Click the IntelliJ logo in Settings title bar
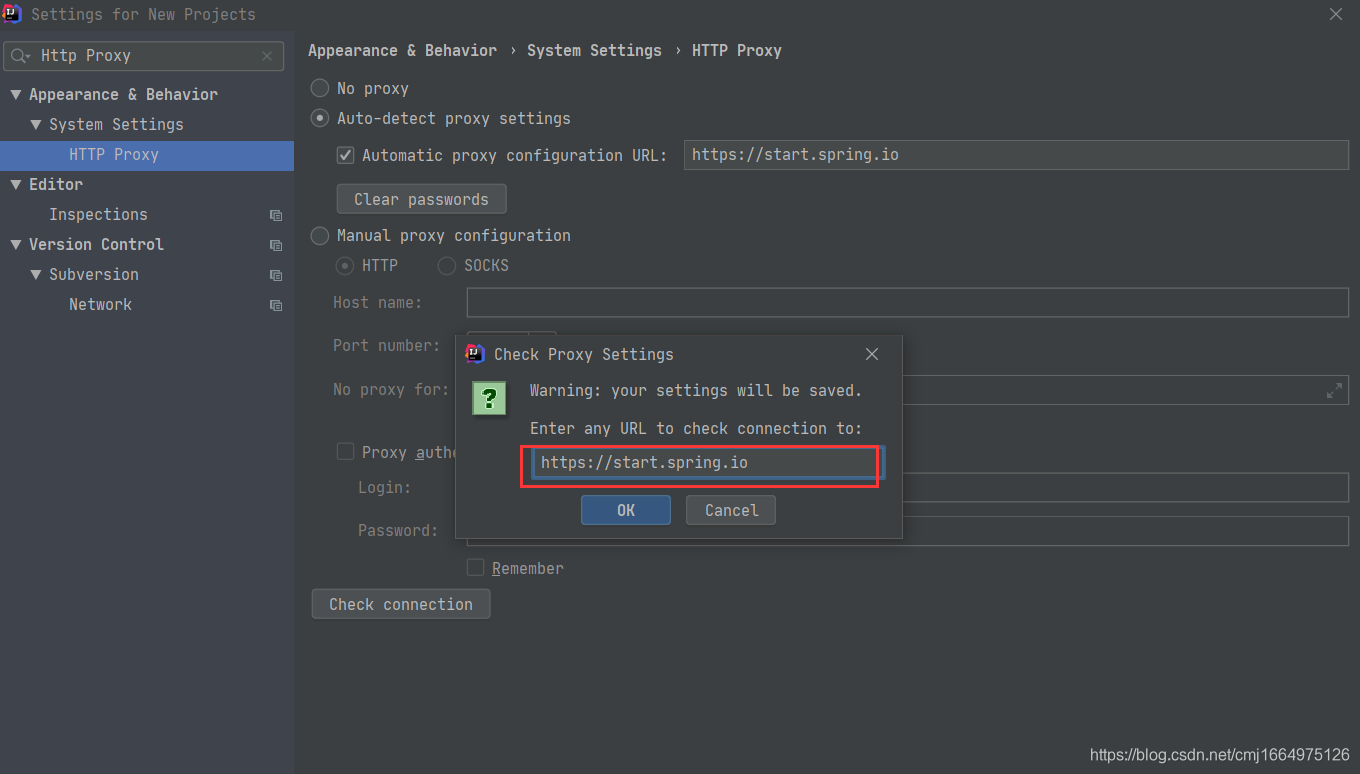This screenshot has width=1360, height=774. coord(12,14)
